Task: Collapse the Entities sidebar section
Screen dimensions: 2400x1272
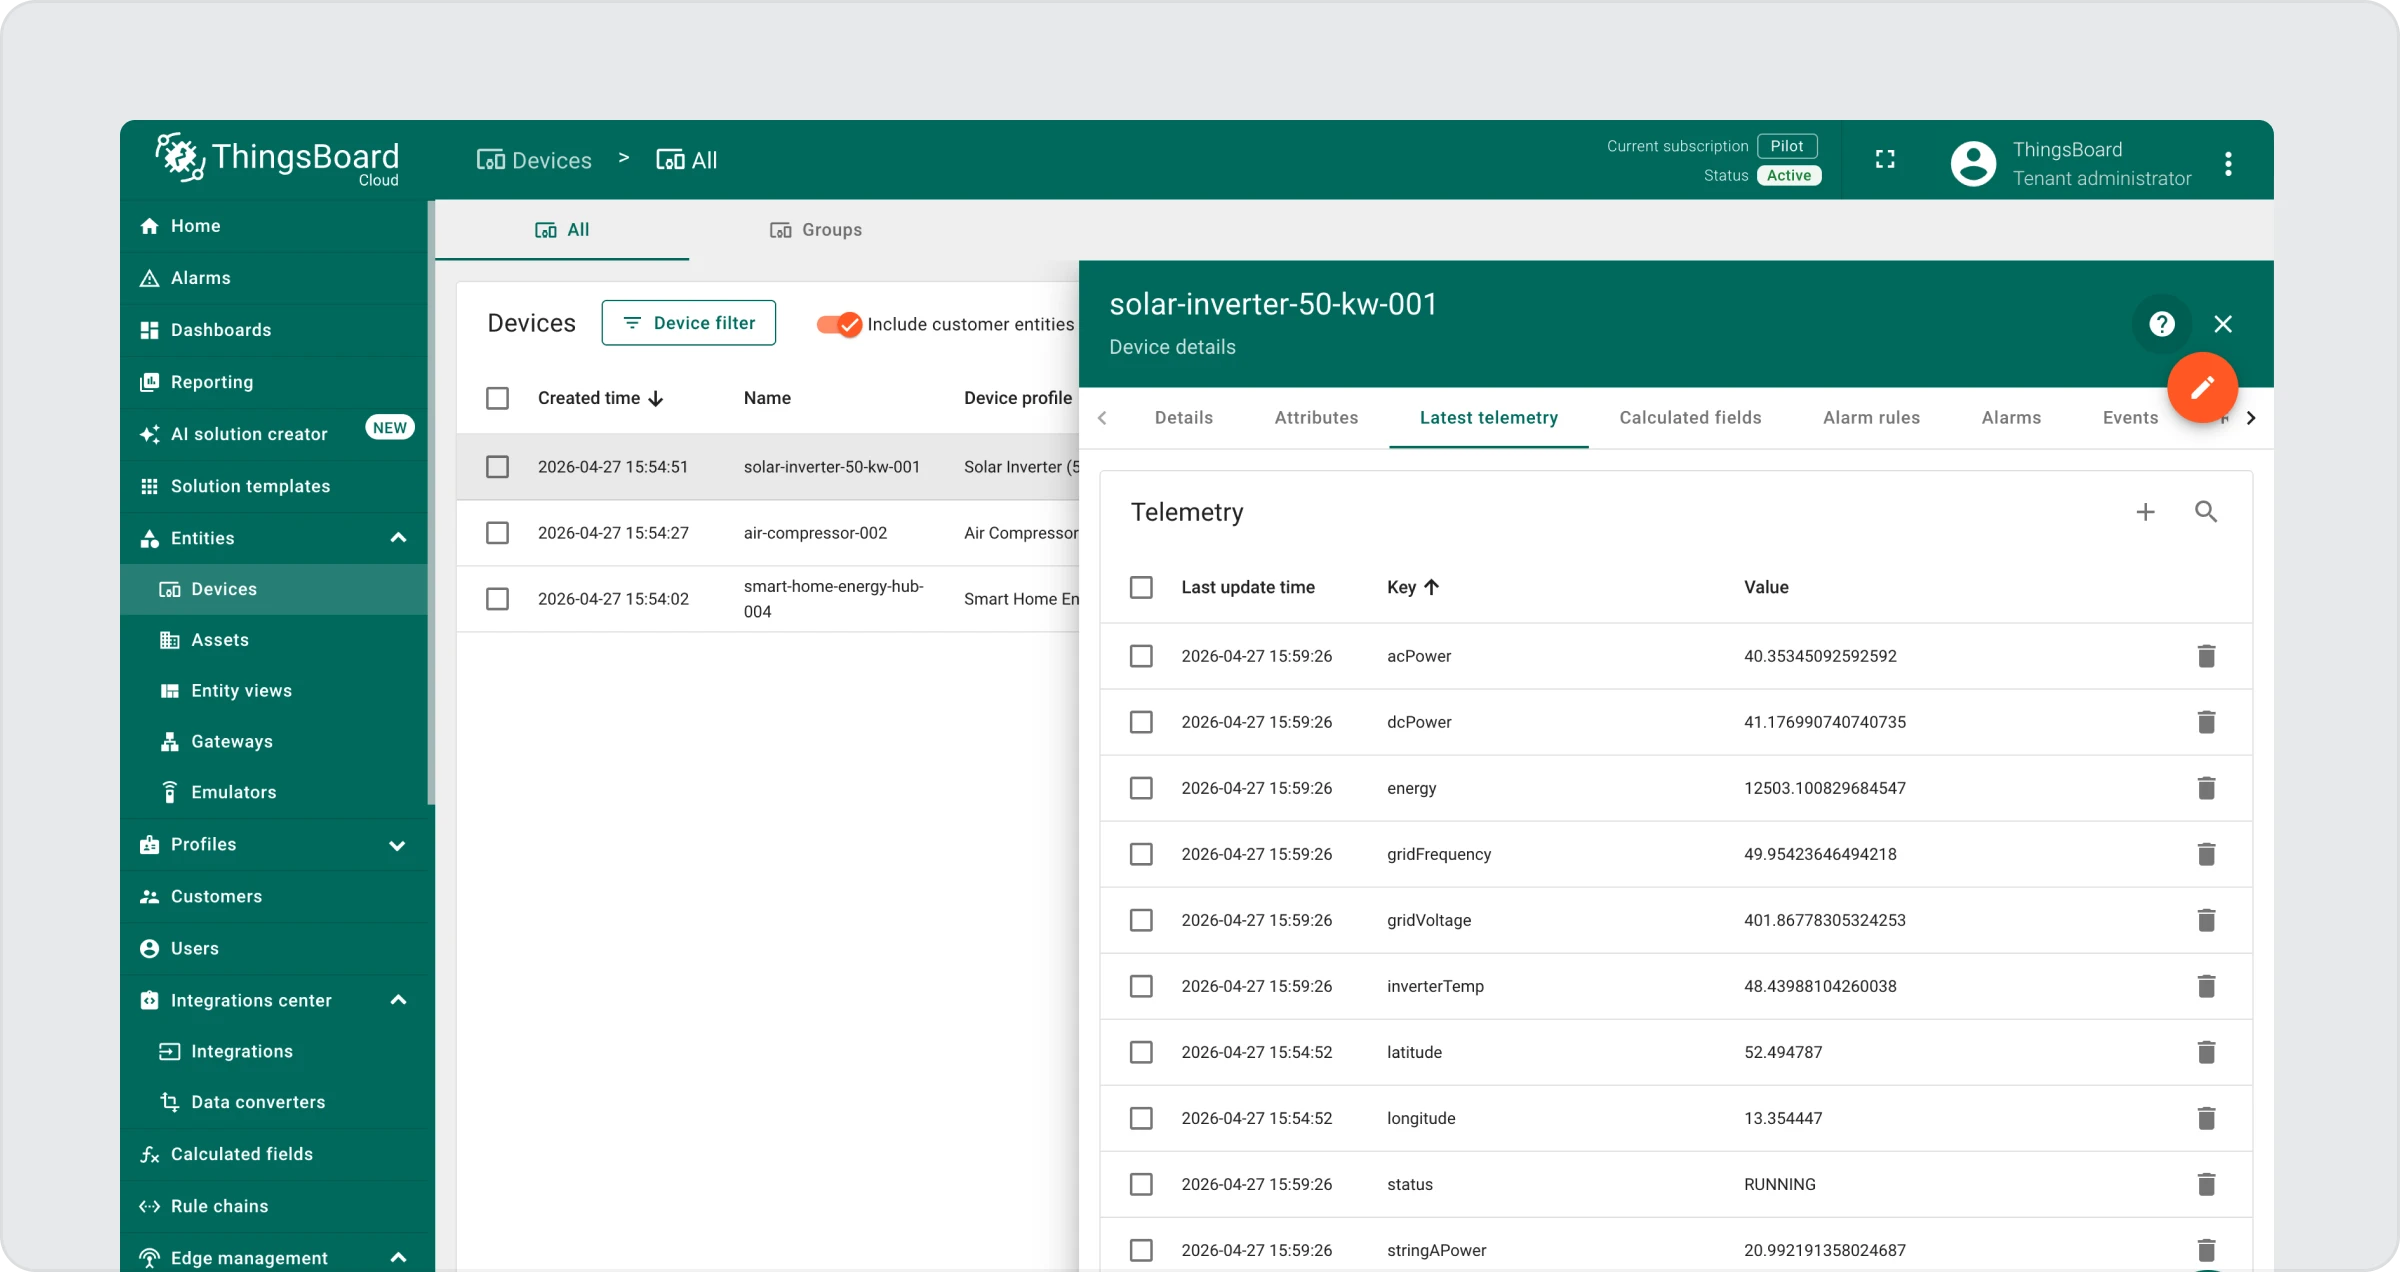Action: tap(398, 538)
